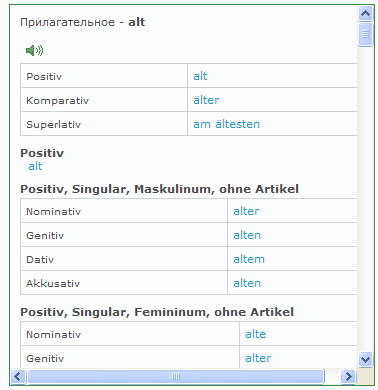Click the horizontal scrollbar right arrow
Viewport: 378px width, 390px height.
point(348,377)
